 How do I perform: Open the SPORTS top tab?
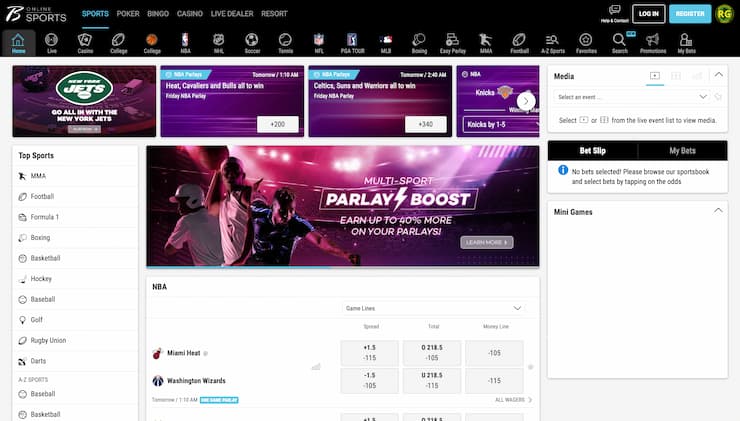[95, 14]
